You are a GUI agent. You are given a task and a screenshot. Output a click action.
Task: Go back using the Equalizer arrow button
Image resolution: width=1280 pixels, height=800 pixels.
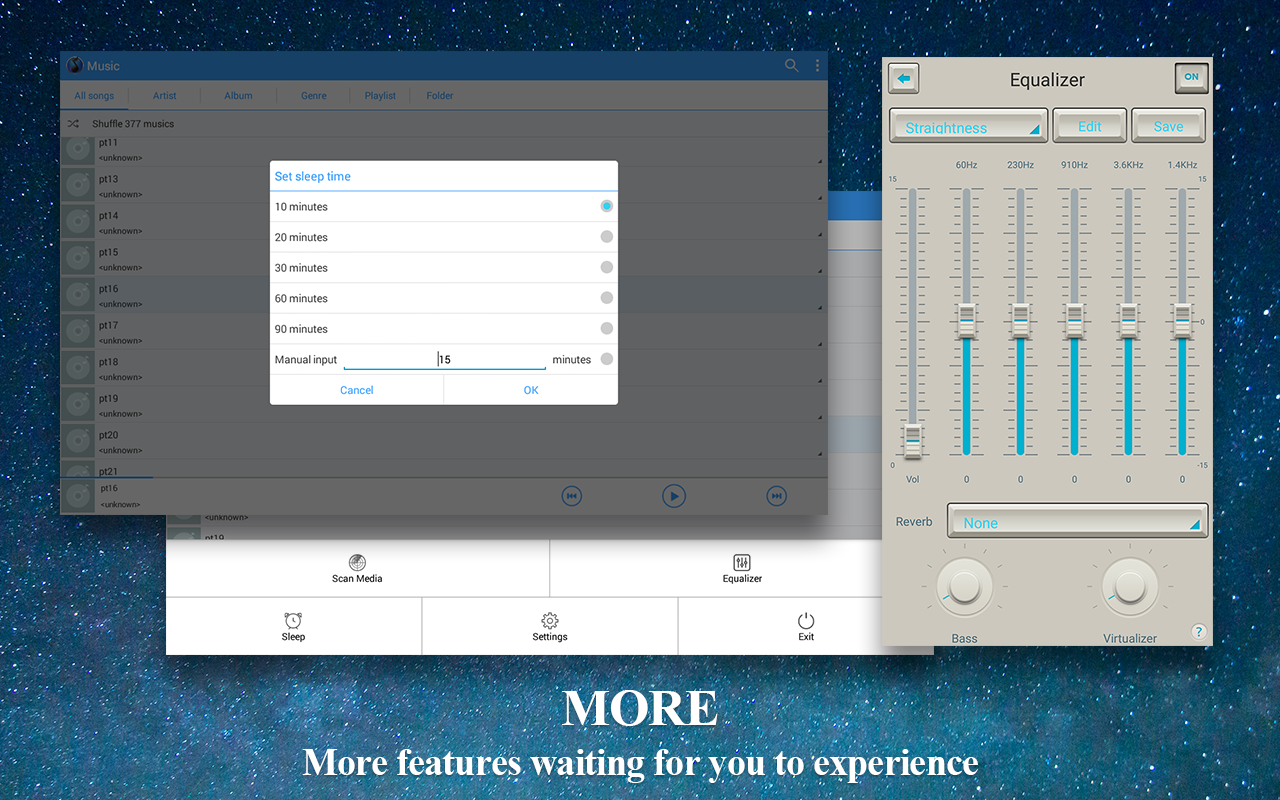[904, 78]
